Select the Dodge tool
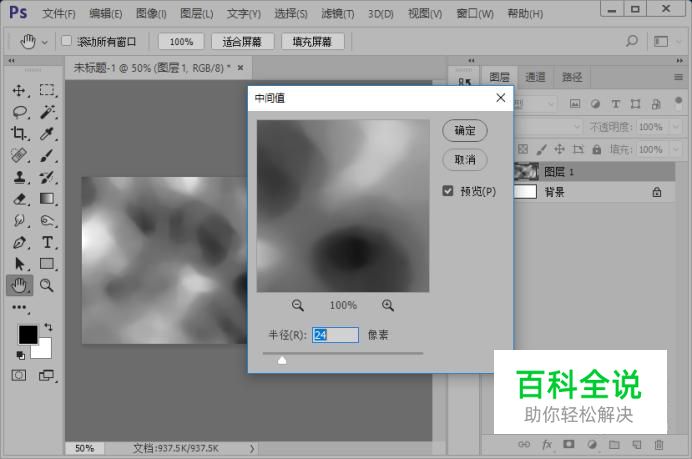This screenshot has height=459, width=692. (47, 220)
